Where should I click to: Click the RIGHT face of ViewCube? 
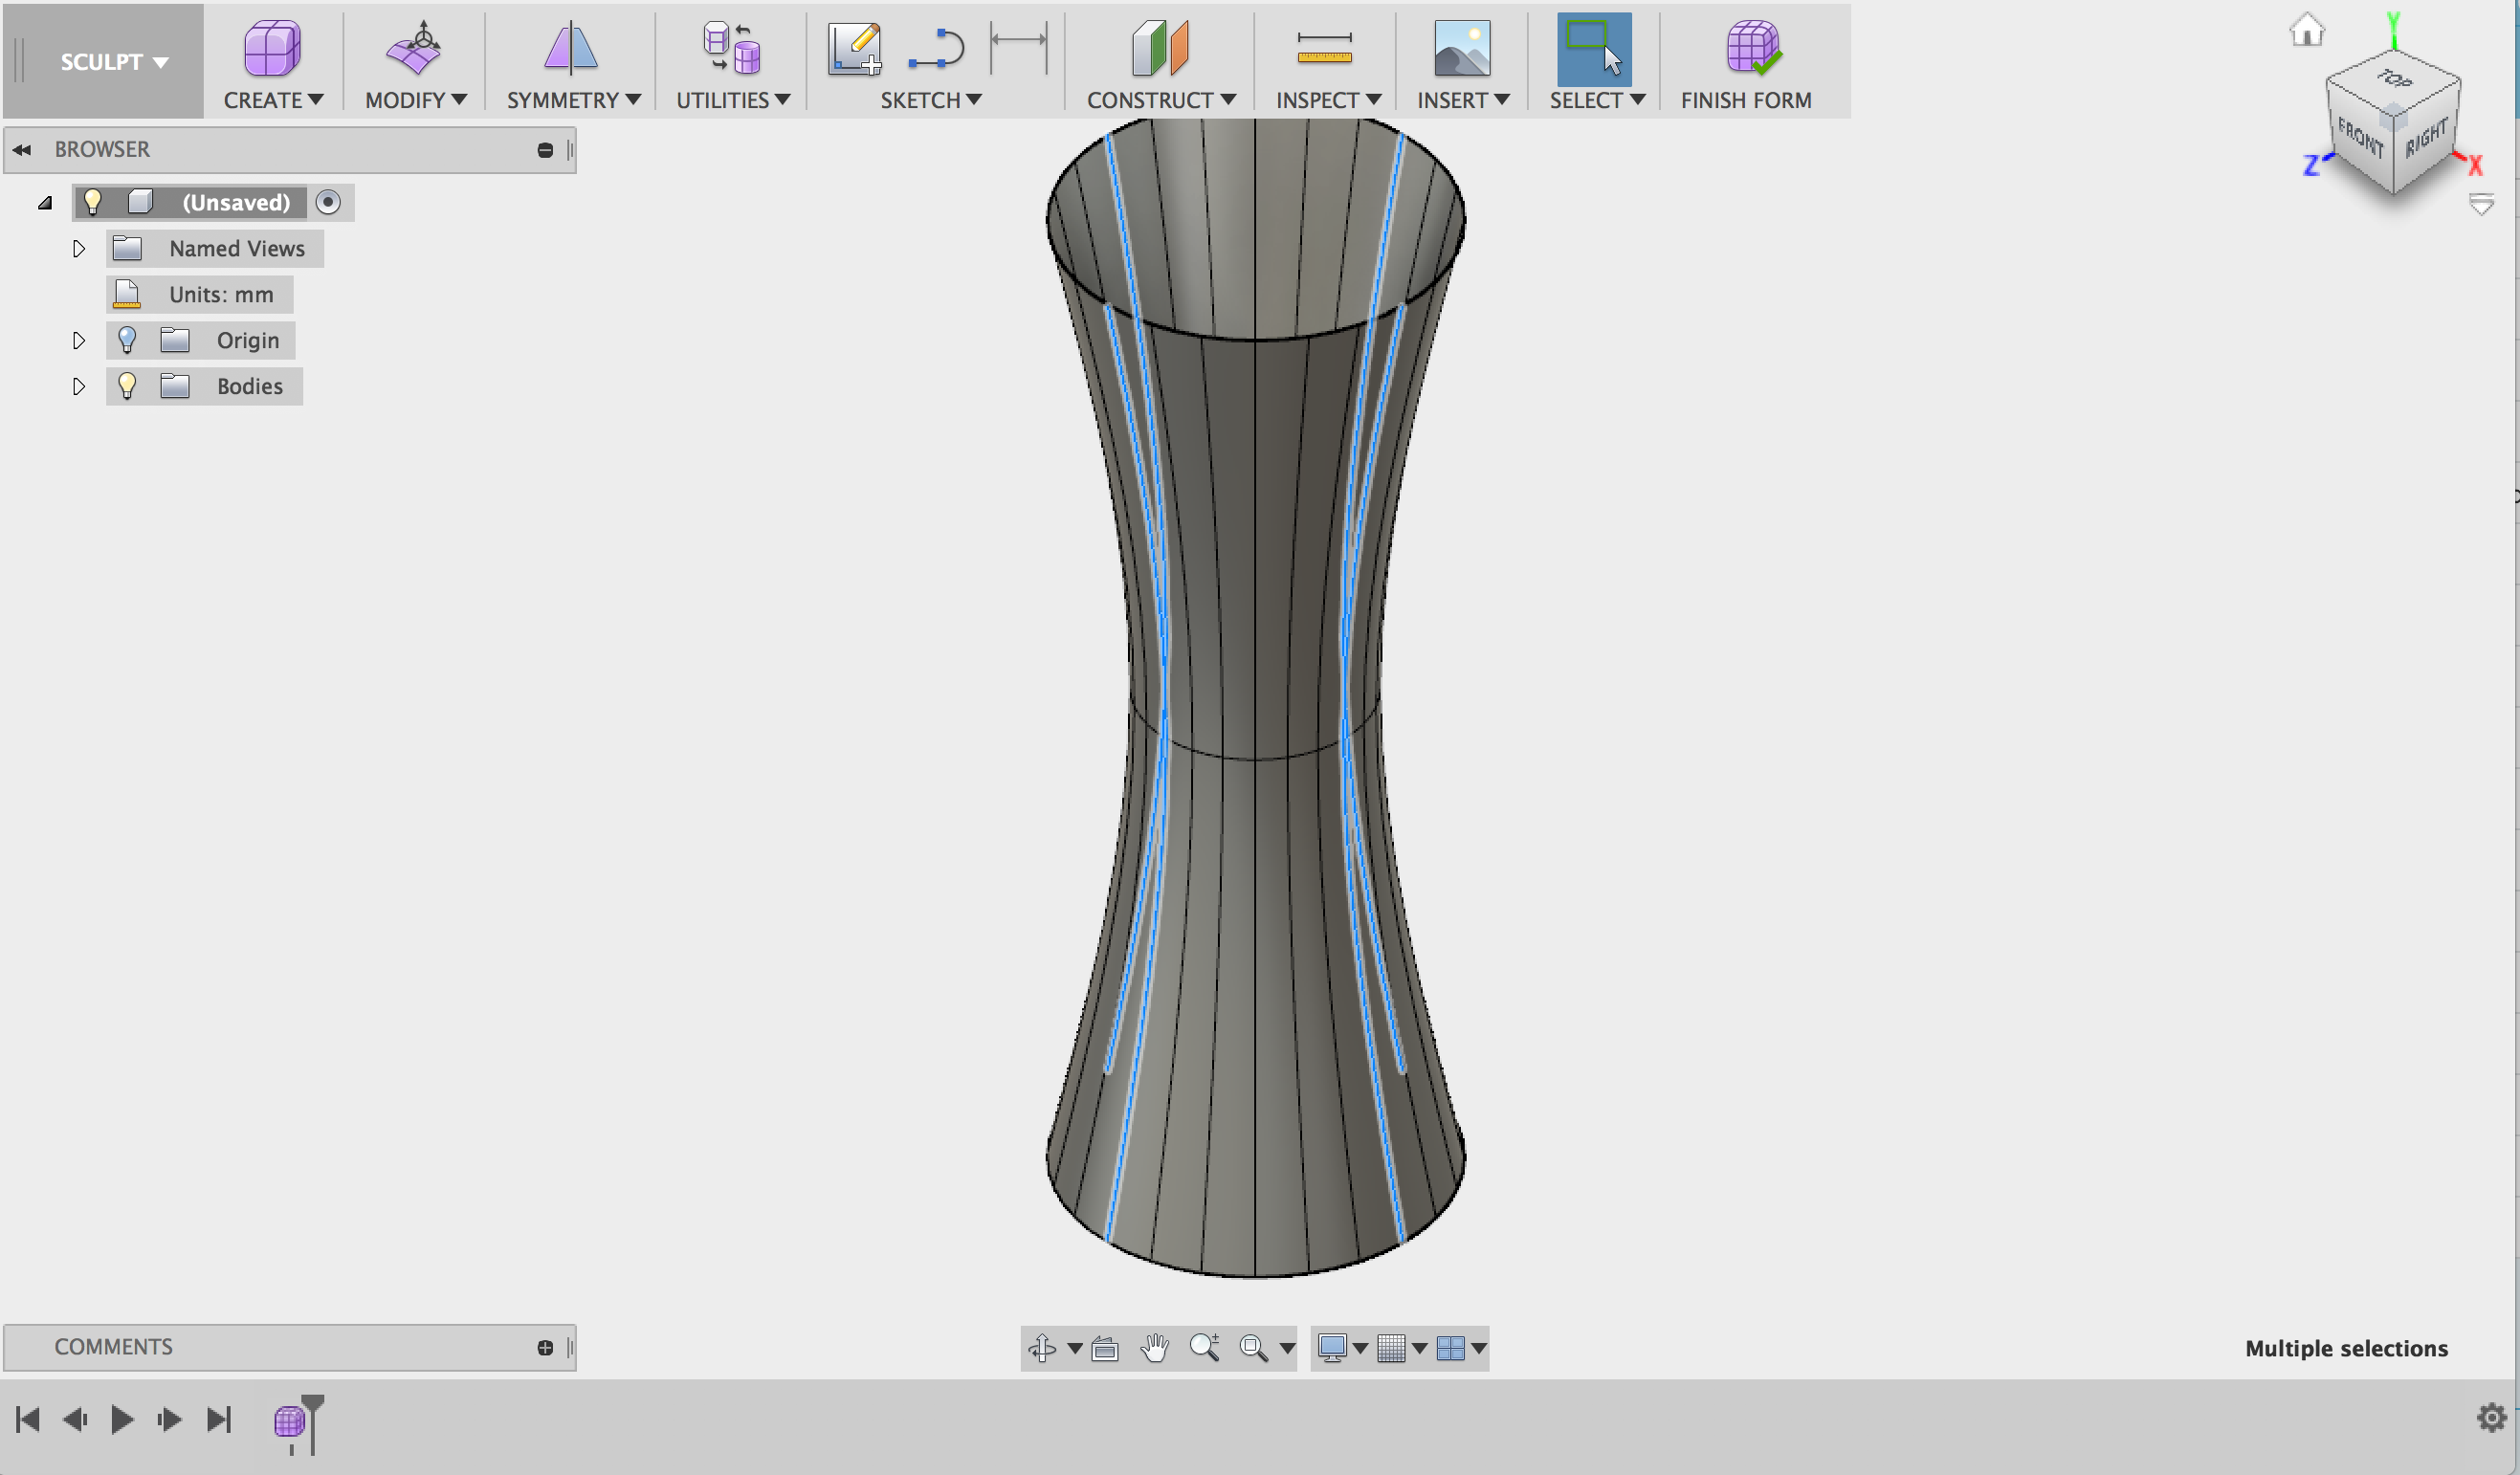2426,136
